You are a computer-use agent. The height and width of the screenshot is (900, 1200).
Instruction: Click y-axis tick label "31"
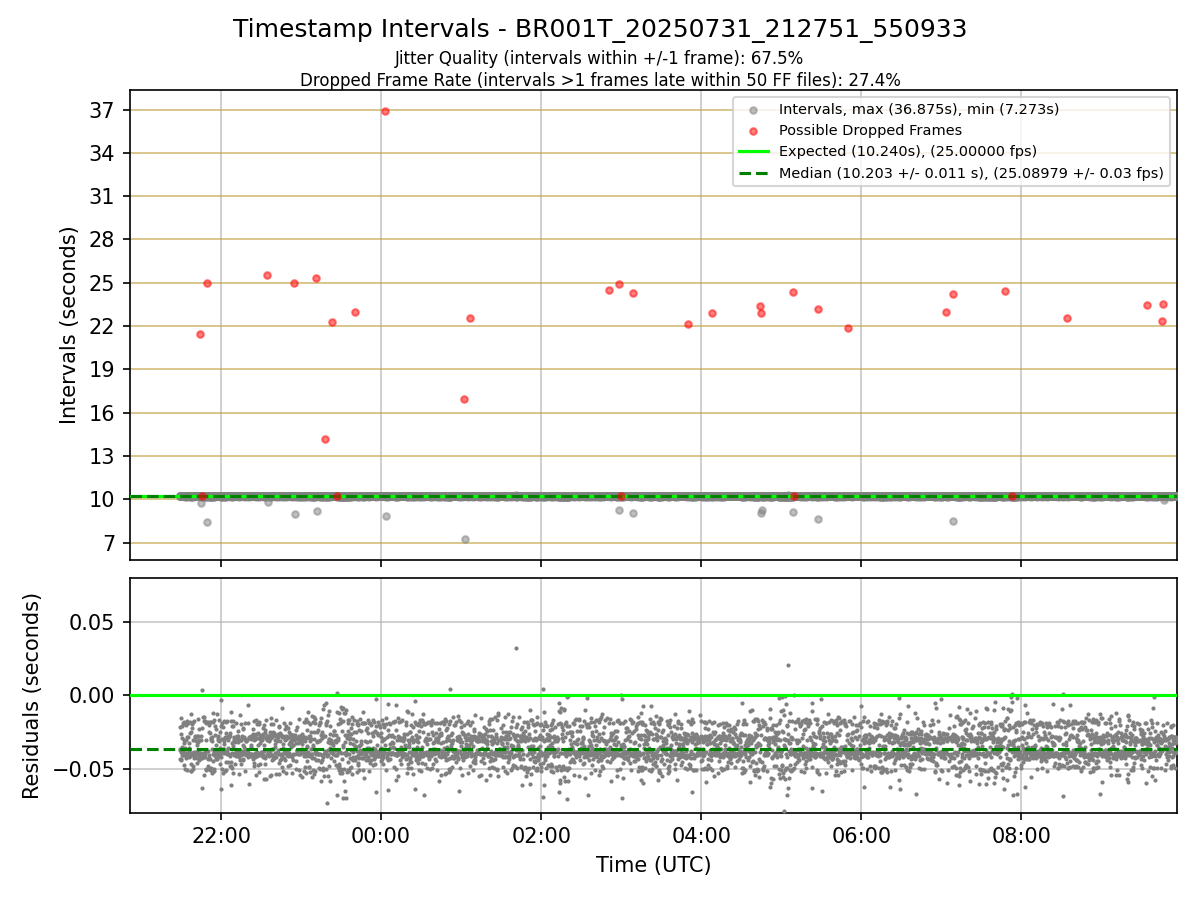click(x=103, y=197)
